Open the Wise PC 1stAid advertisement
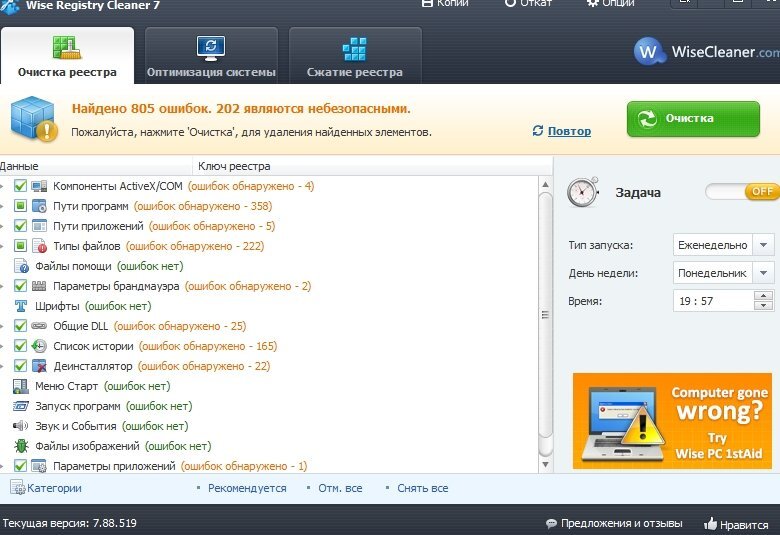The image size is (780, 535). tap(672, 421)
